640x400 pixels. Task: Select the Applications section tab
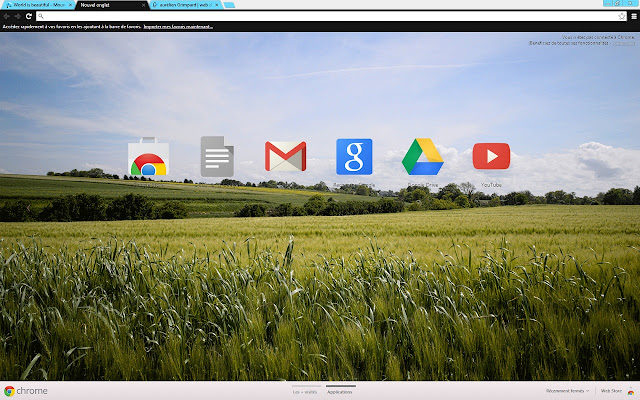[x=340, y=392]
